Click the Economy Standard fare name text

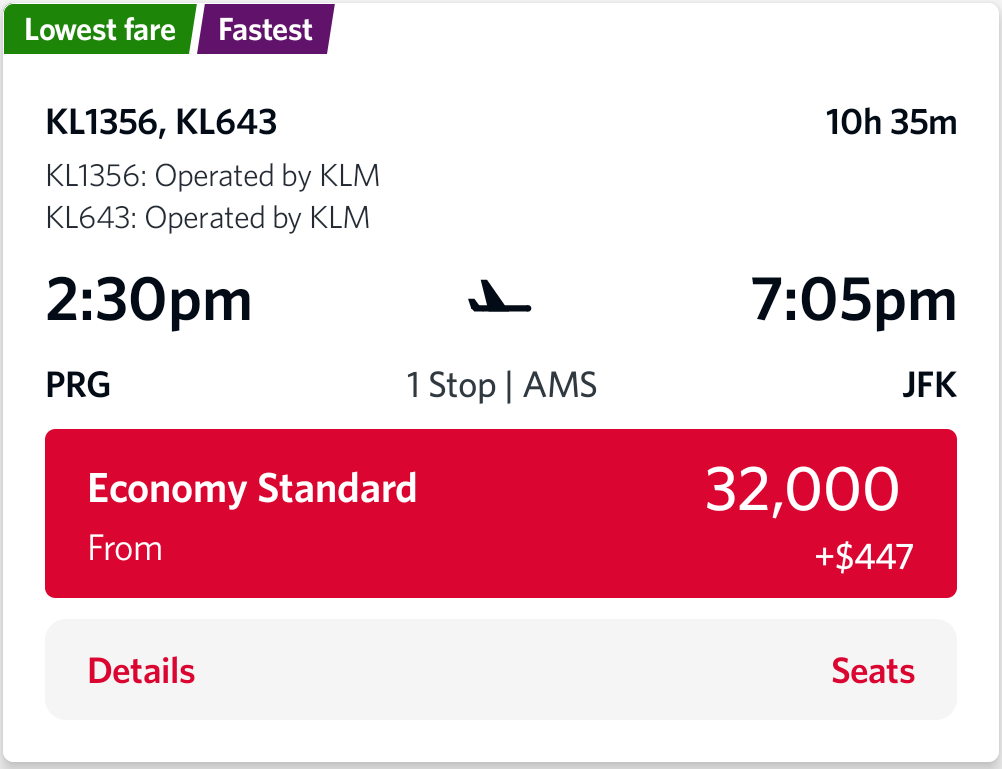[x=252, y=489]
